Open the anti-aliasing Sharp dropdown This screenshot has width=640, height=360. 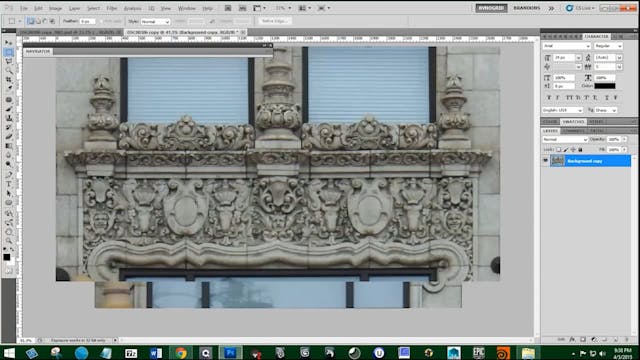click(x=607, y=110)
